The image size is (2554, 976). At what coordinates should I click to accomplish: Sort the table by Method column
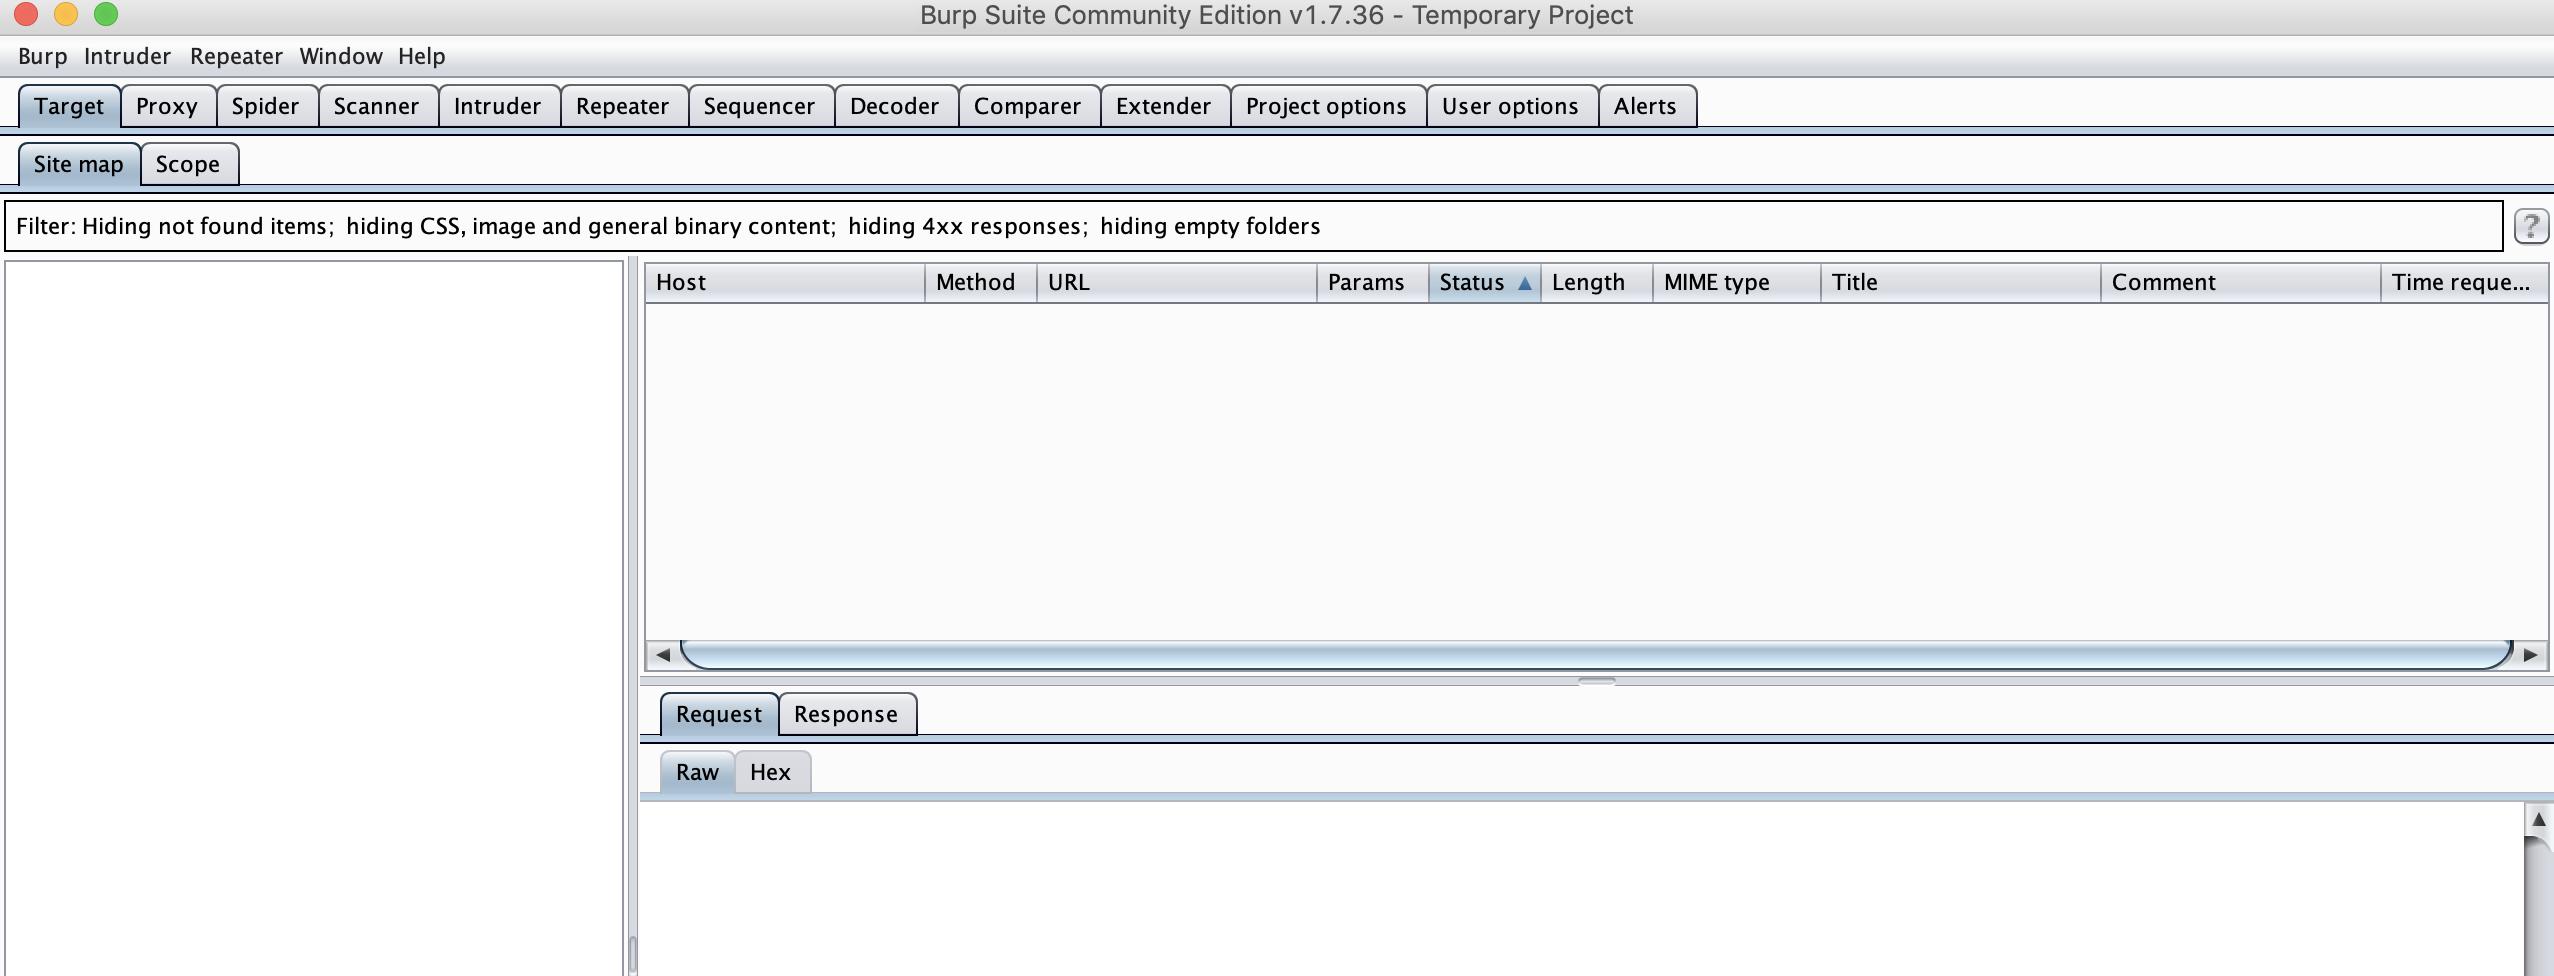coord(981,283)
